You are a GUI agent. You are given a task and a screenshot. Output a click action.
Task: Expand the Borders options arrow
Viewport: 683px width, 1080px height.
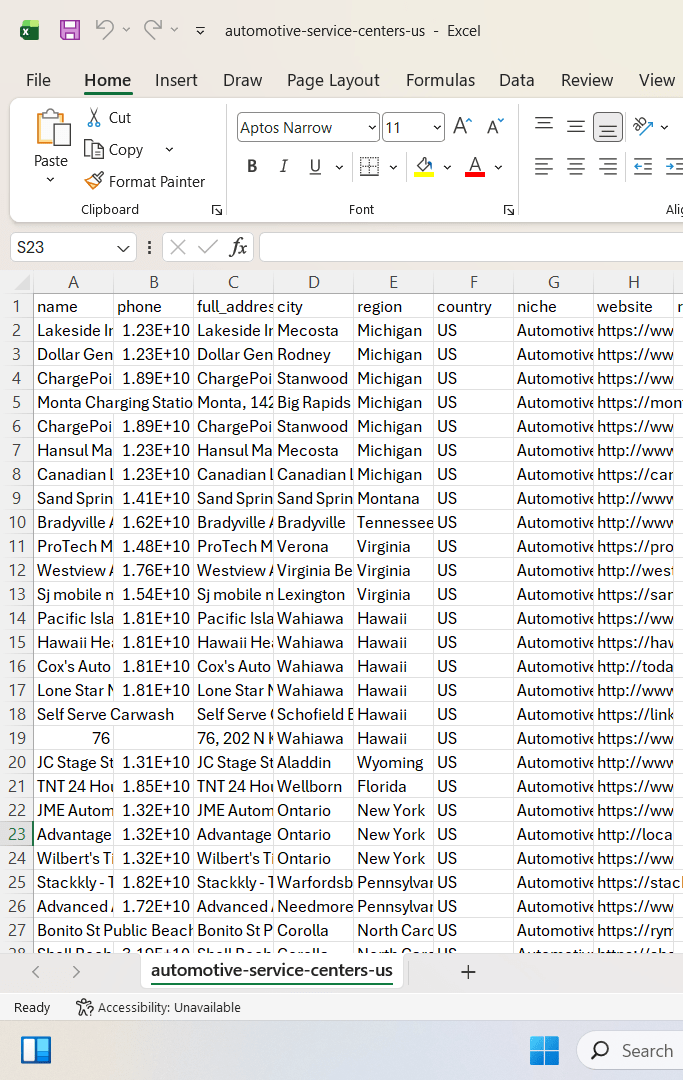(x=393, y=167)
